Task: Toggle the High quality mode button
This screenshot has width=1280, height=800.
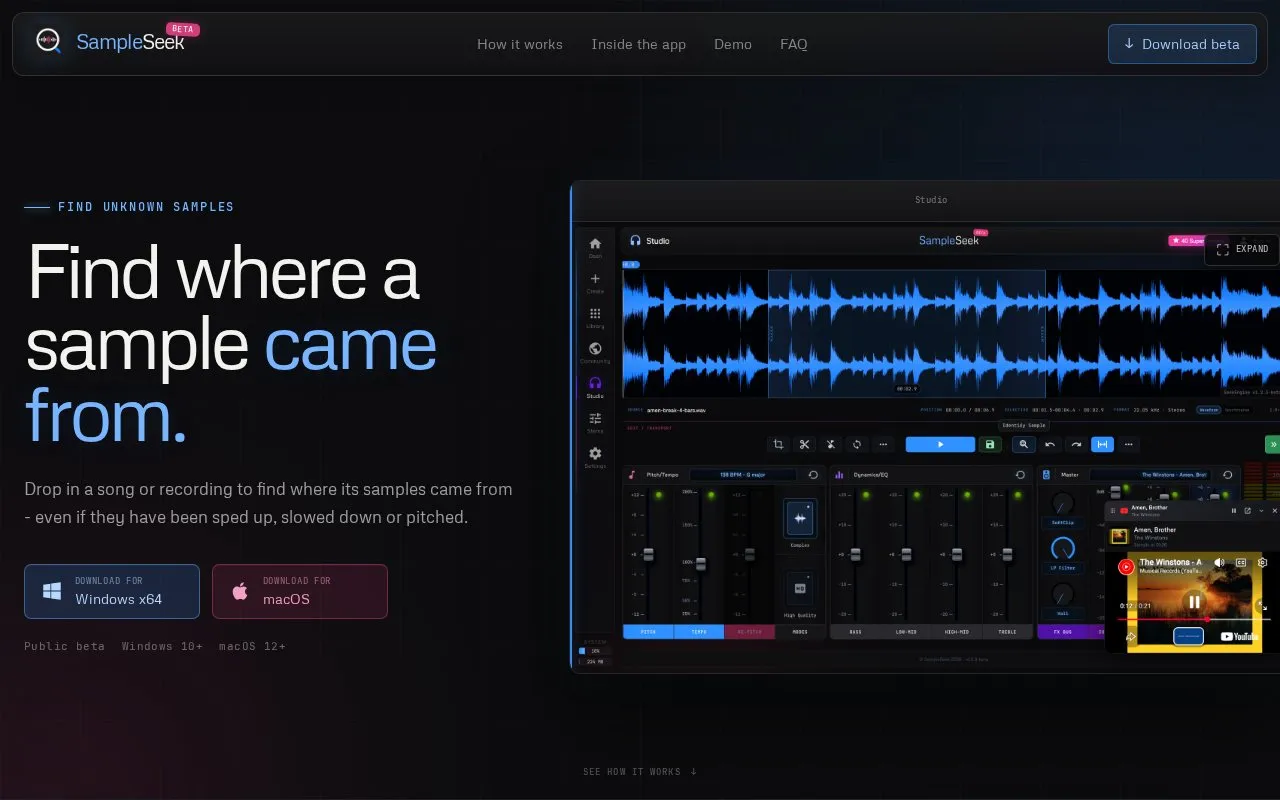Action: point(800,590)
